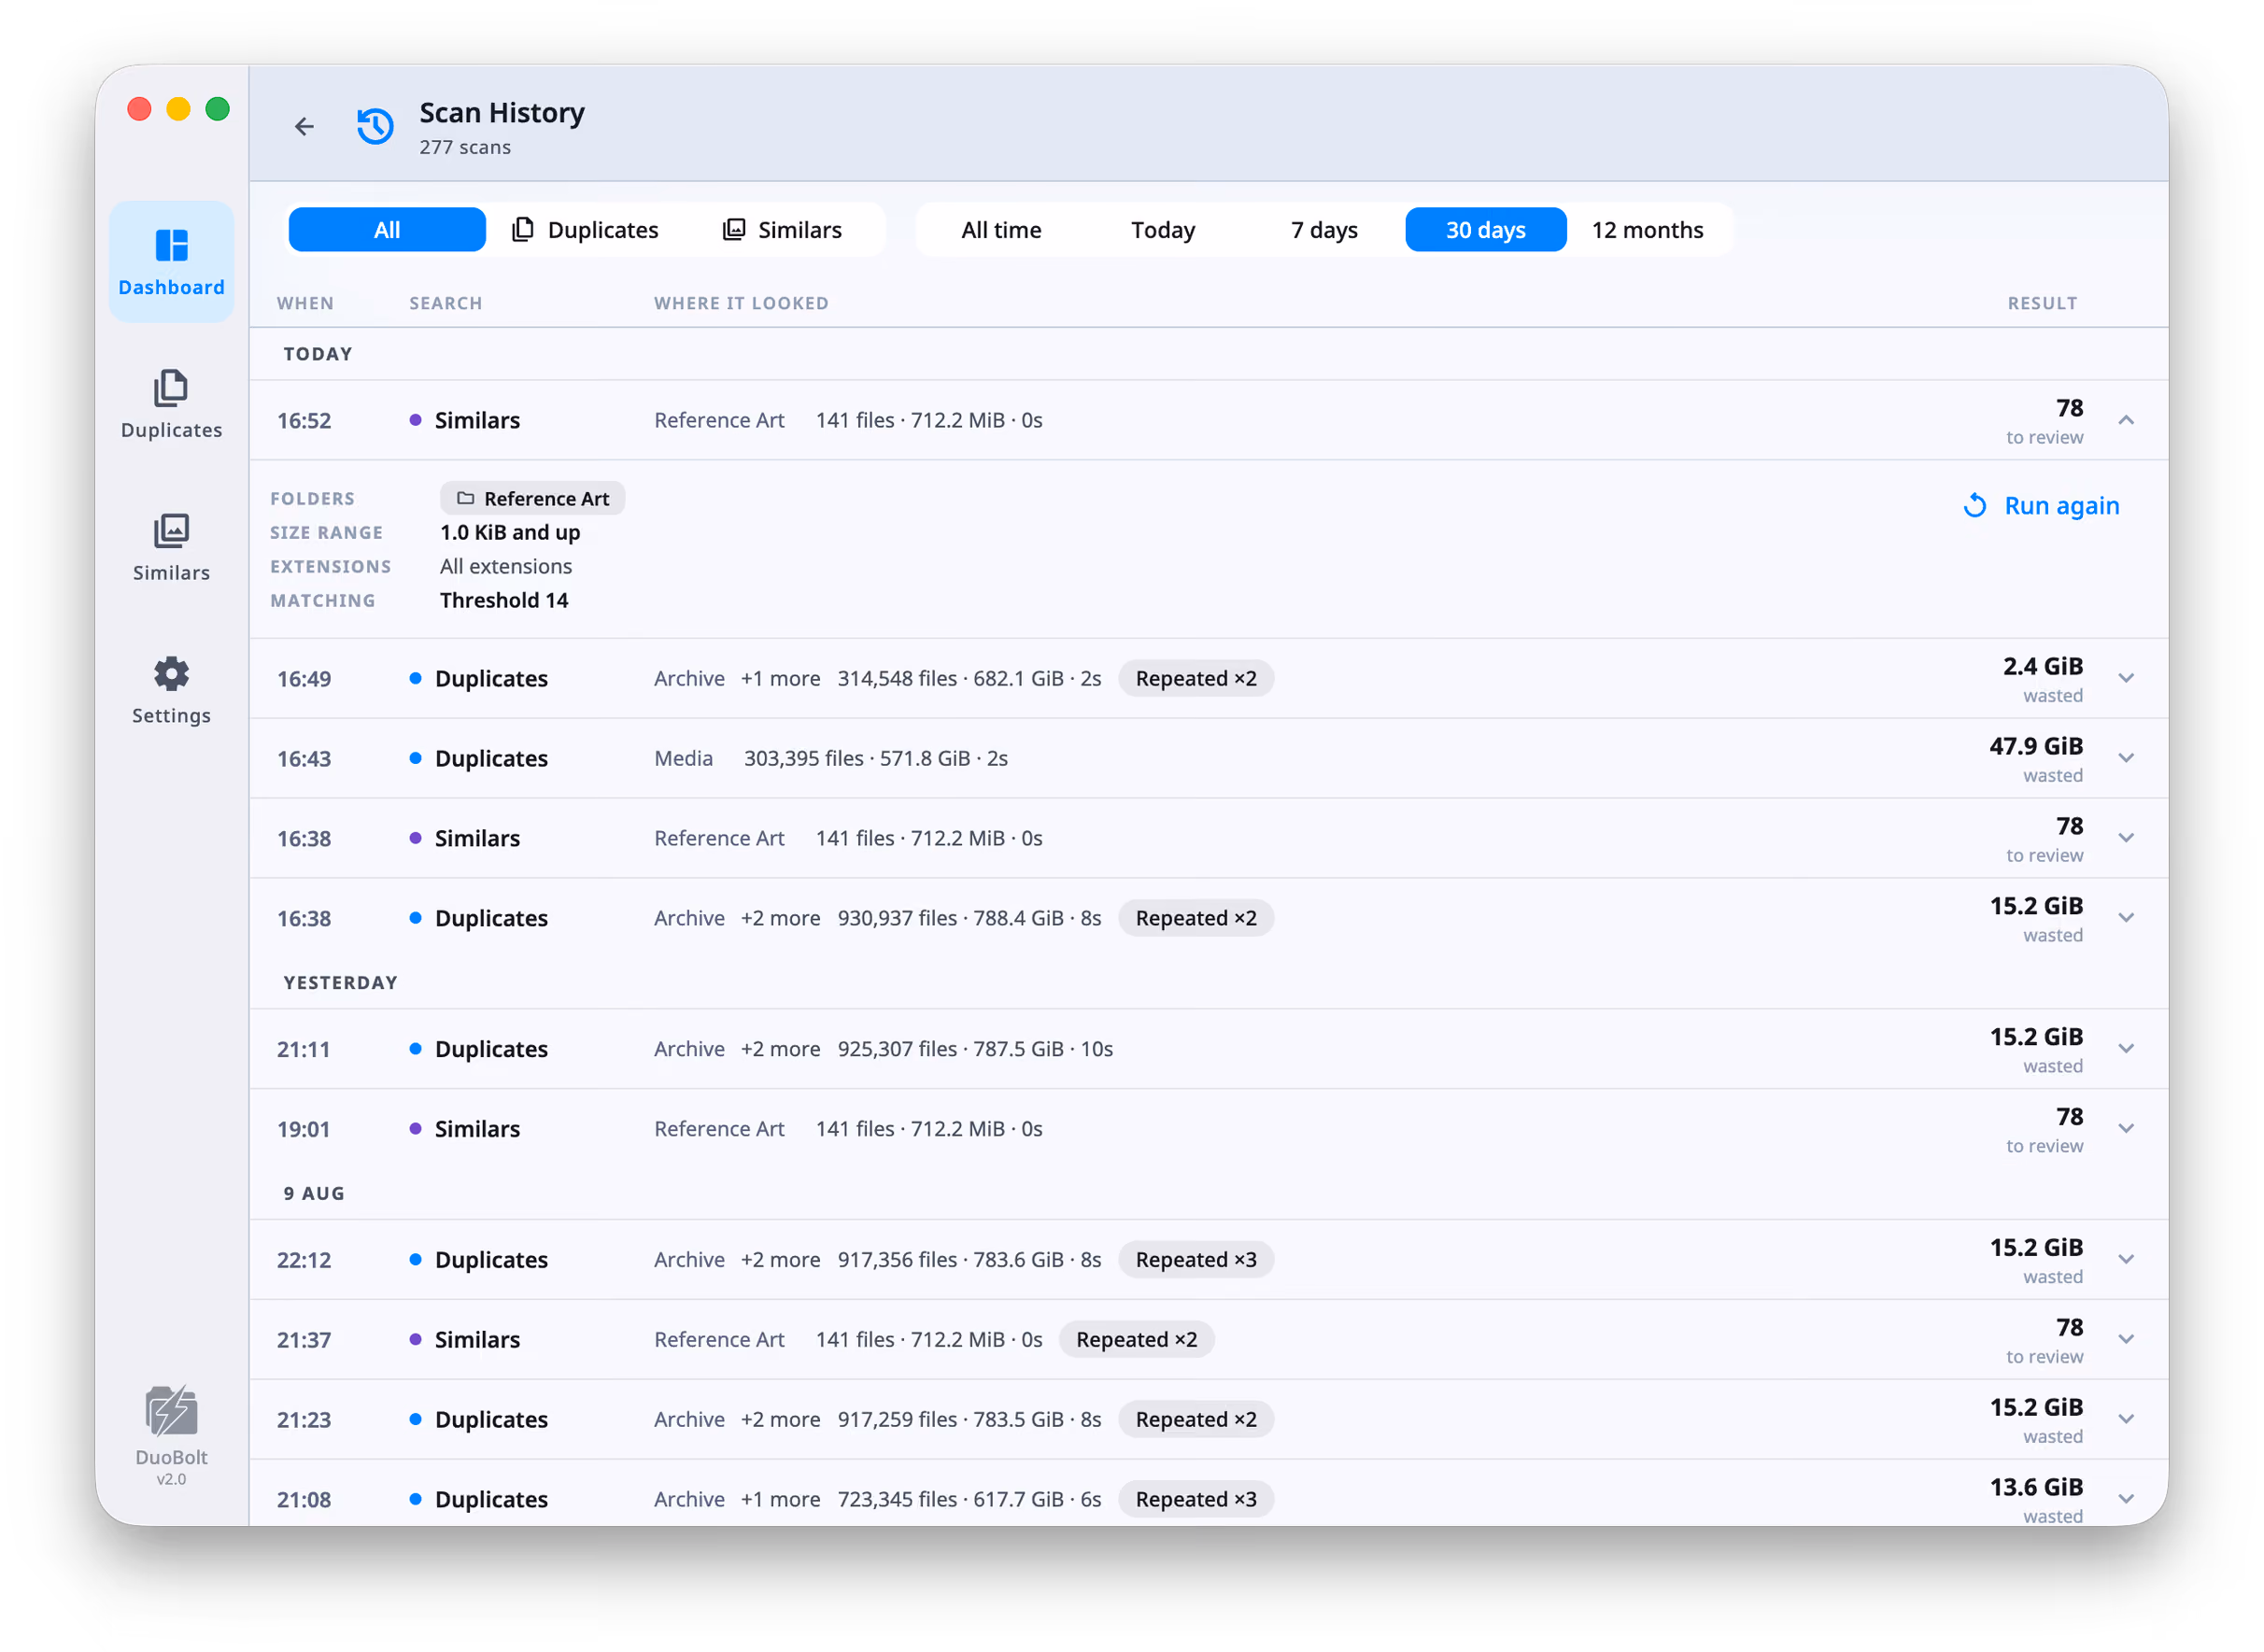
Task: Click the '303,395 files · 571.8 GiB · 2s' text
Action: click(x=875, y=759)
